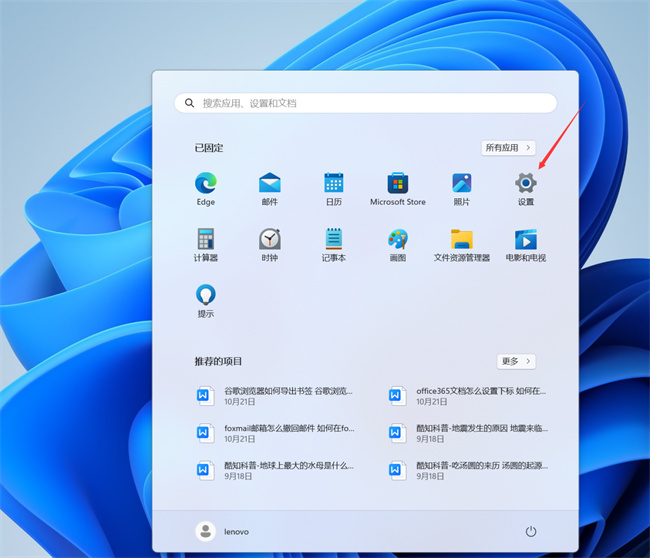Viewport: 650px width, 558px height.
Task: Launch the 照片 photos app
Action: (461, 189)
